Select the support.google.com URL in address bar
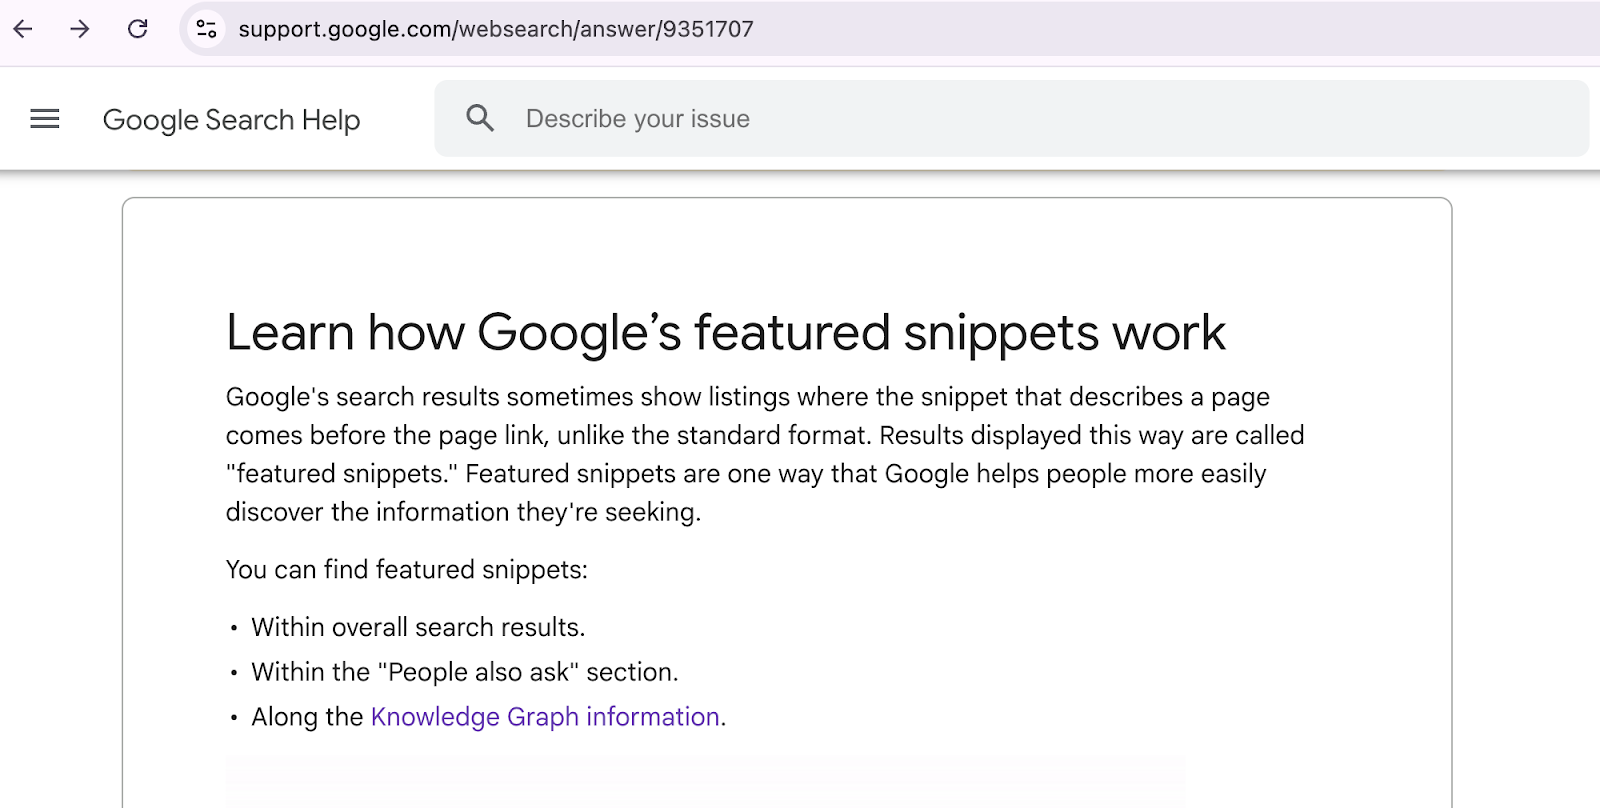This screenshot has height=808, width=1600. click(496, 29)
